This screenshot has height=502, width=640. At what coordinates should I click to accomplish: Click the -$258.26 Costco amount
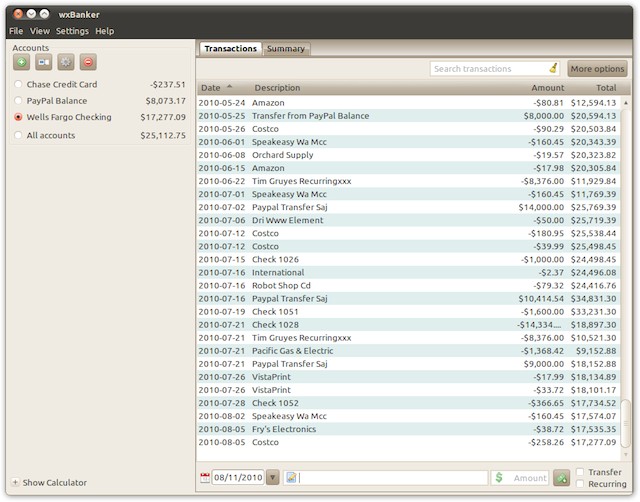click(546, 442)
